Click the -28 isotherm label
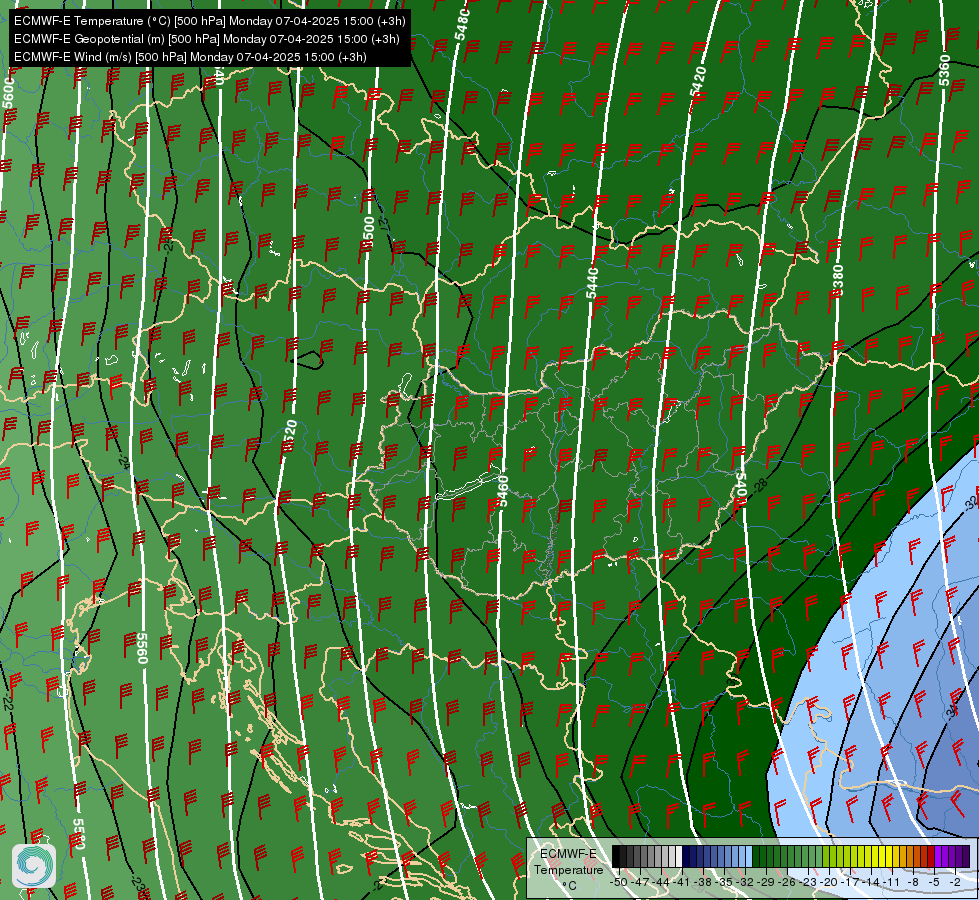This screenshot has height=900, width=979. point(760,485)
